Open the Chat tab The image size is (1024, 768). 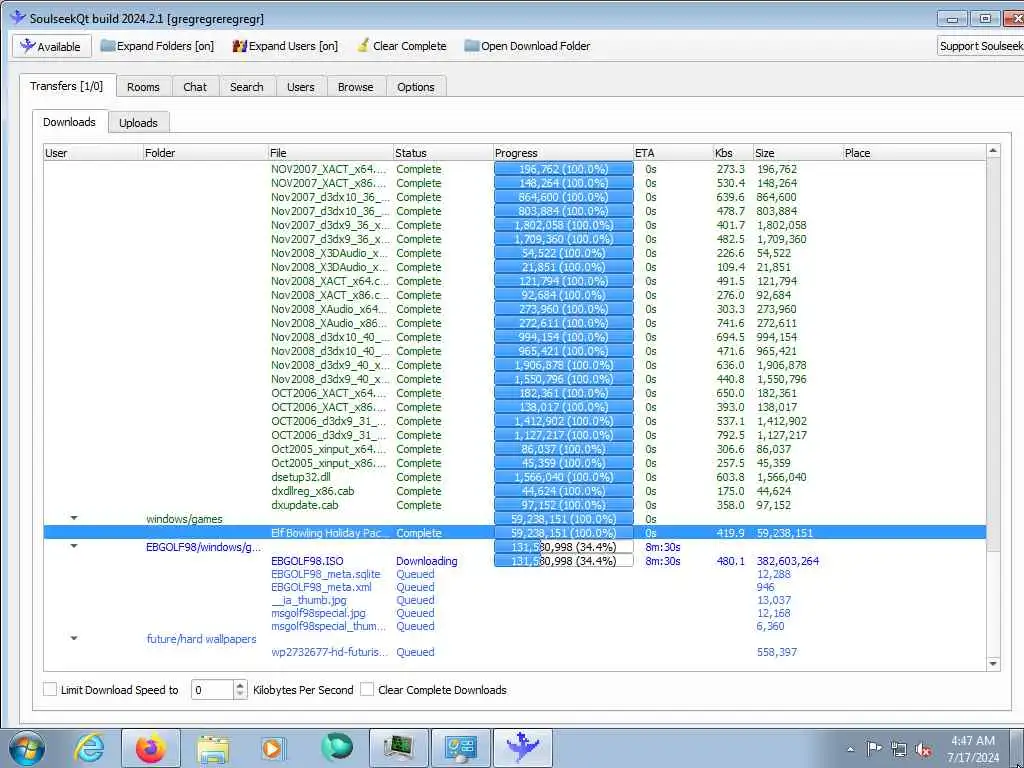(x=195, y=87)
